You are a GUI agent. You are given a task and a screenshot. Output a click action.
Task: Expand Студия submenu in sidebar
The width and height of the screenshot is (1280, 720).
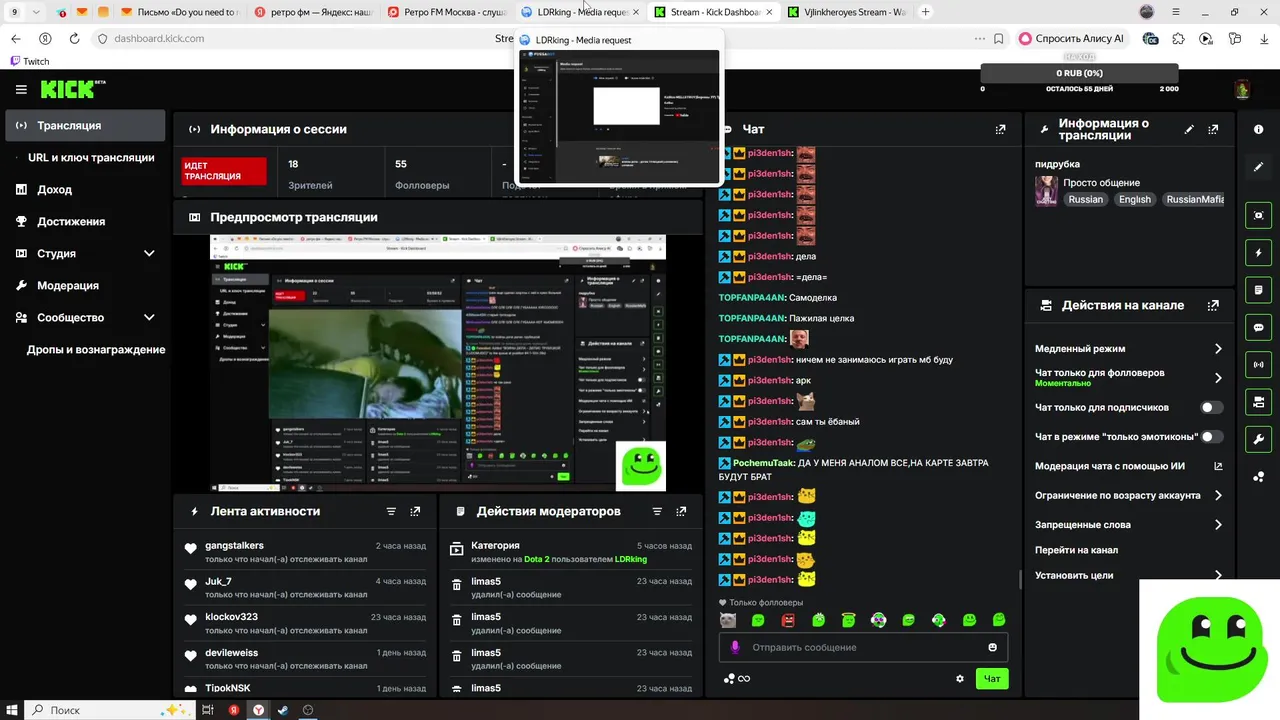coord(149,254)
